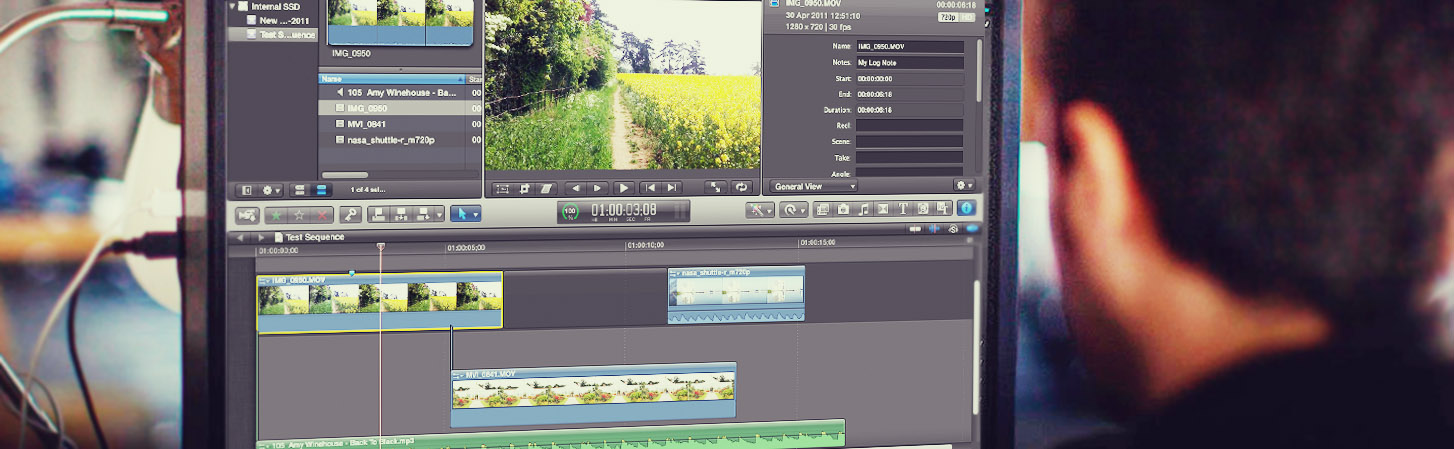Reject clip with the red X icon
This screenshot has width=1454, height=449.
point(322,214)
